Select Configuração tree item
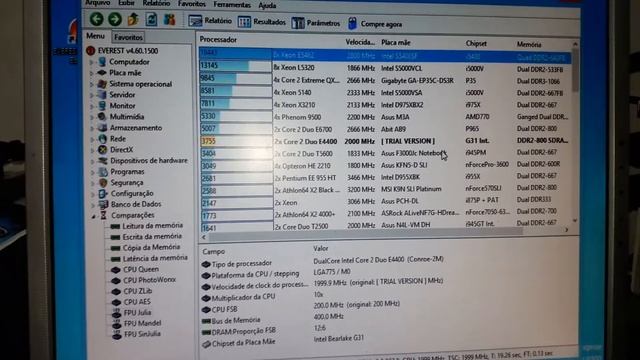Screen dimensions: 640x360 pos(131,193)
